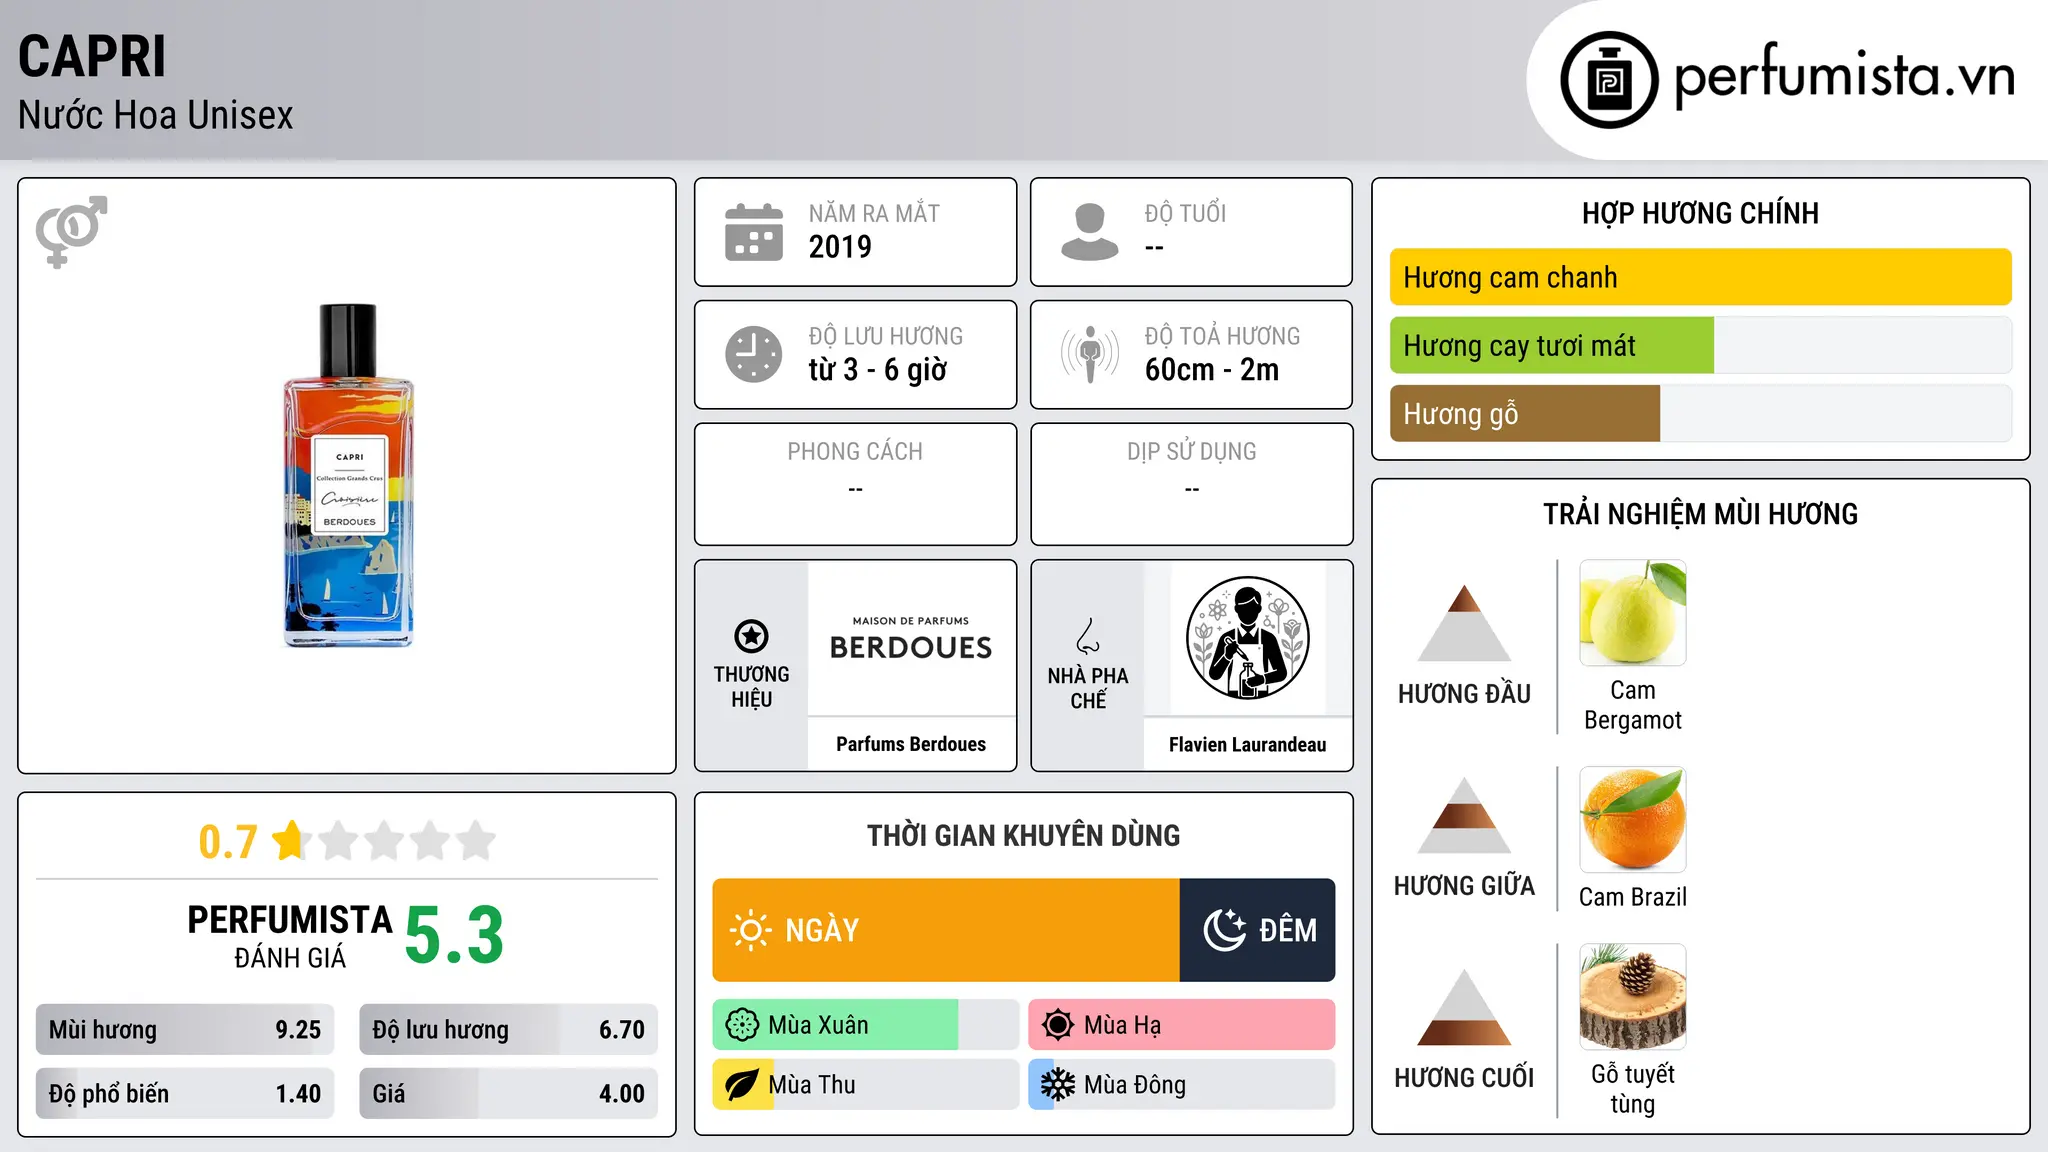Image resolution: width=2048 pixels, height=1152 pixels.
Task: Click the Mùa Xuân season bar
Action: point(866,1025)
